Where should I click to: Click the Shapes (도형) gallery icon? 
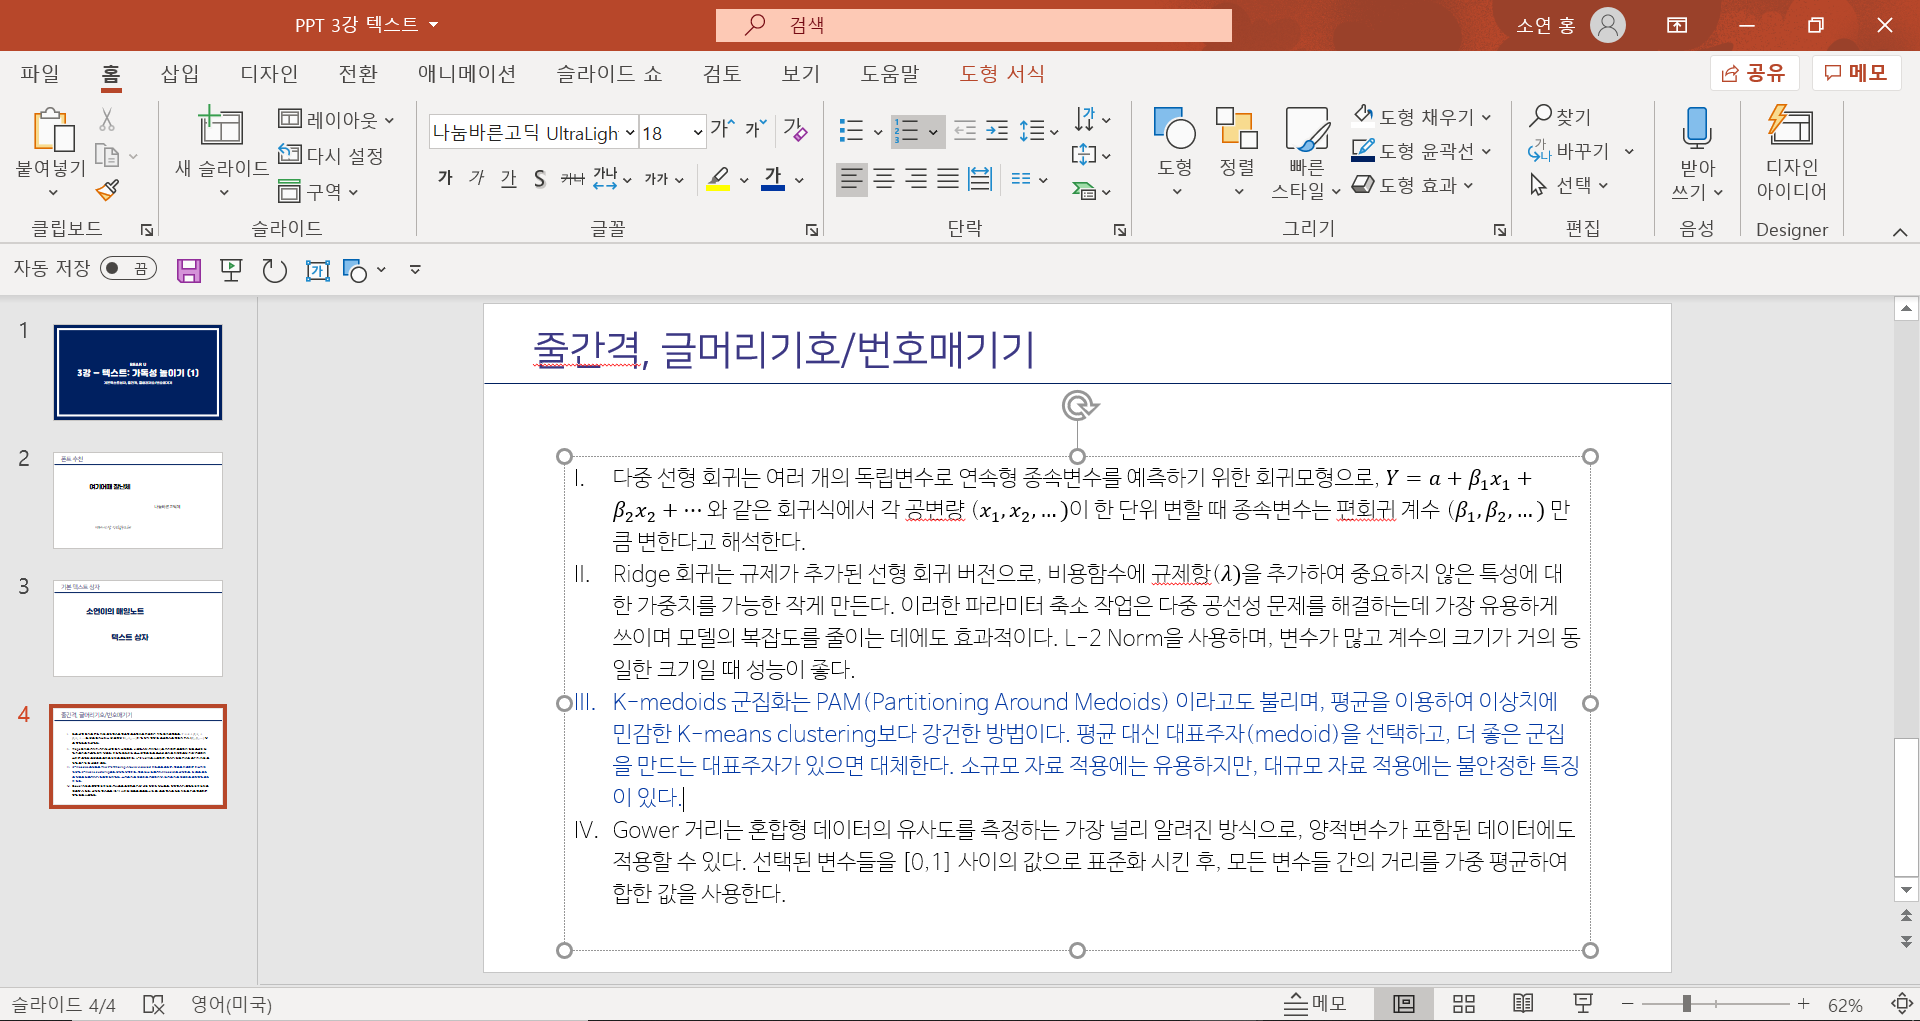click(x=1174, y=129)
